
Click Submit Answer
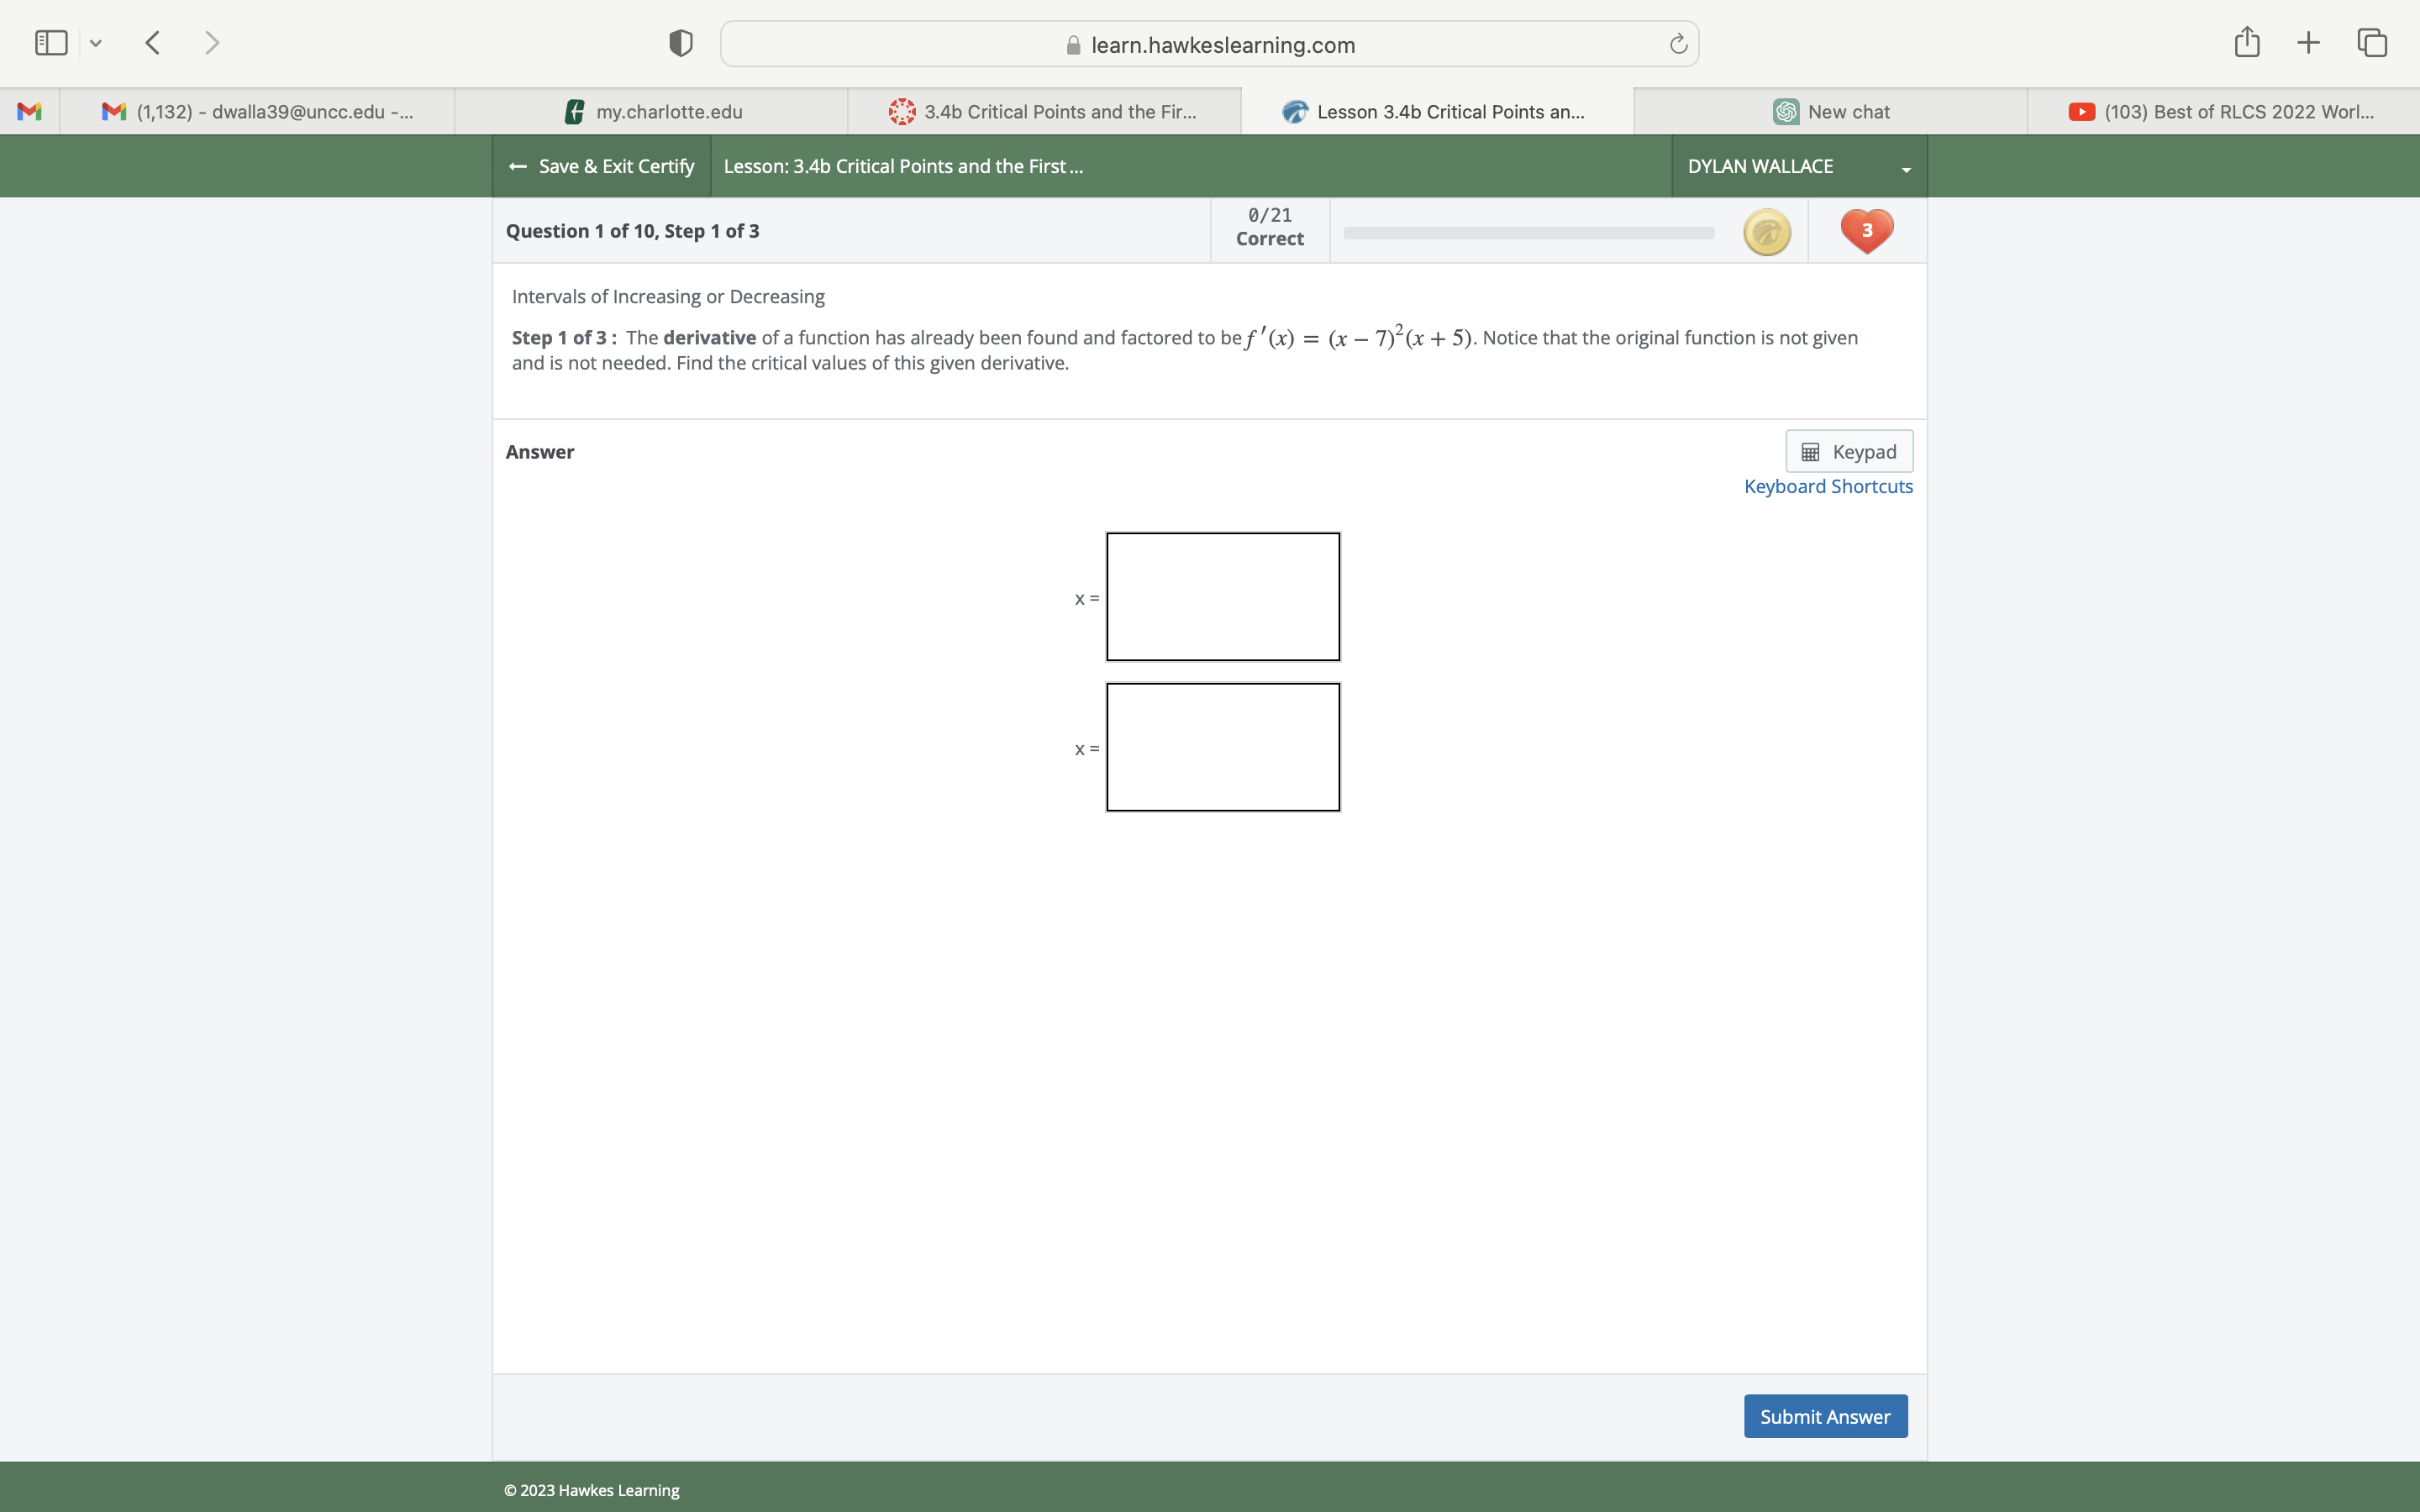click(x=1824, y=1416)
